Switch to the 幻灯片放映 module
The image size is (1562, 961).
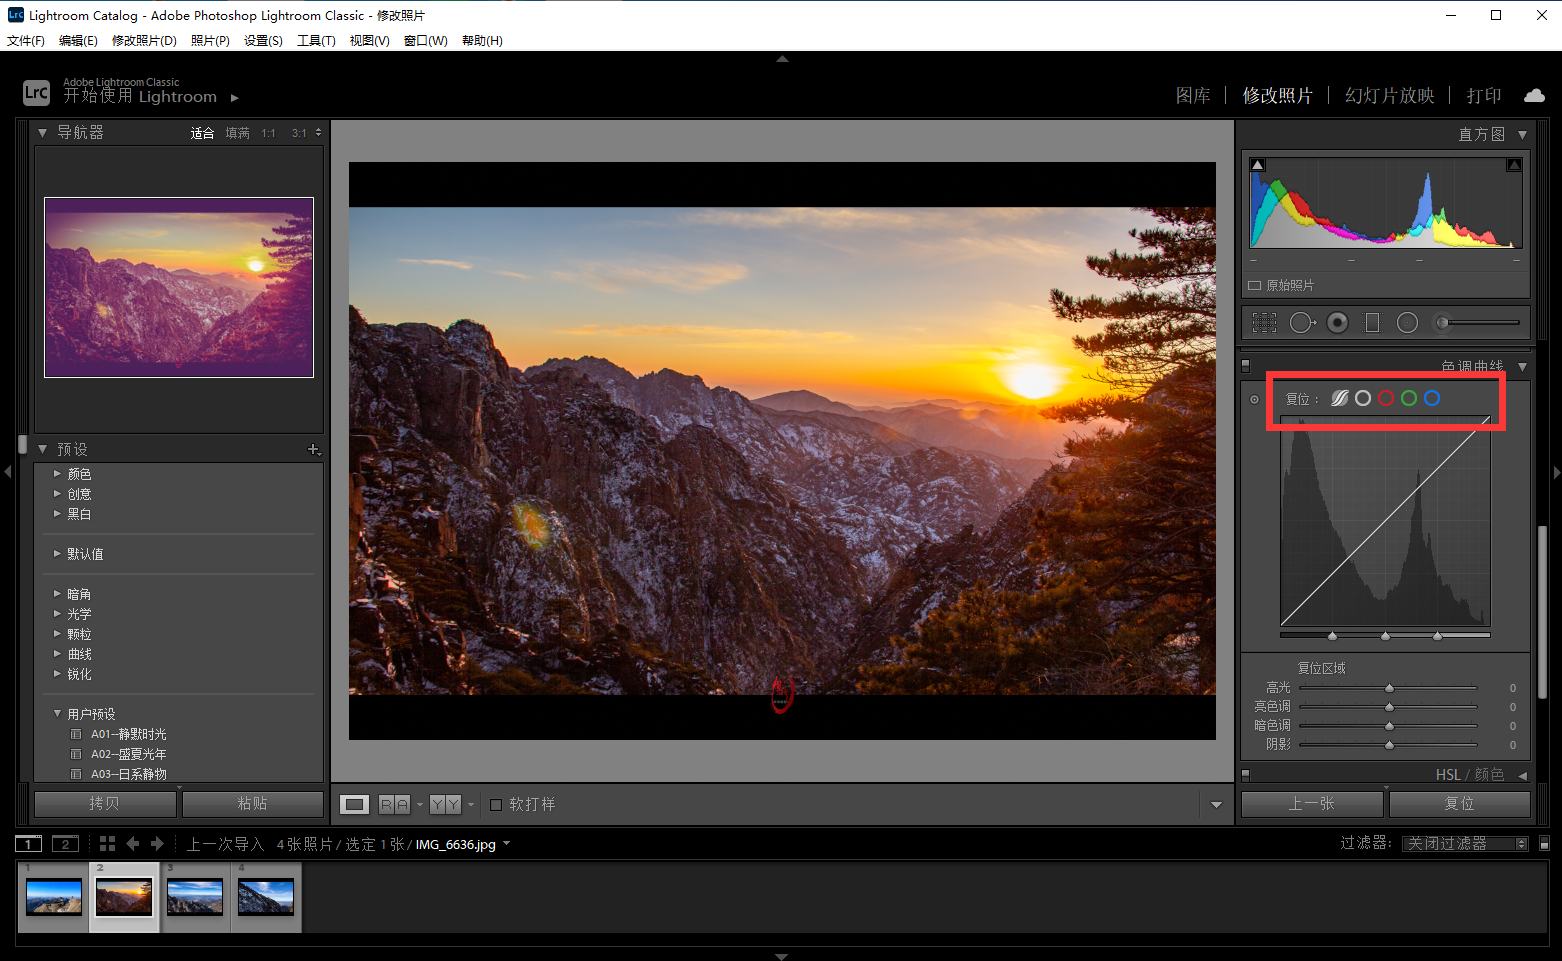click(1389, 95)
